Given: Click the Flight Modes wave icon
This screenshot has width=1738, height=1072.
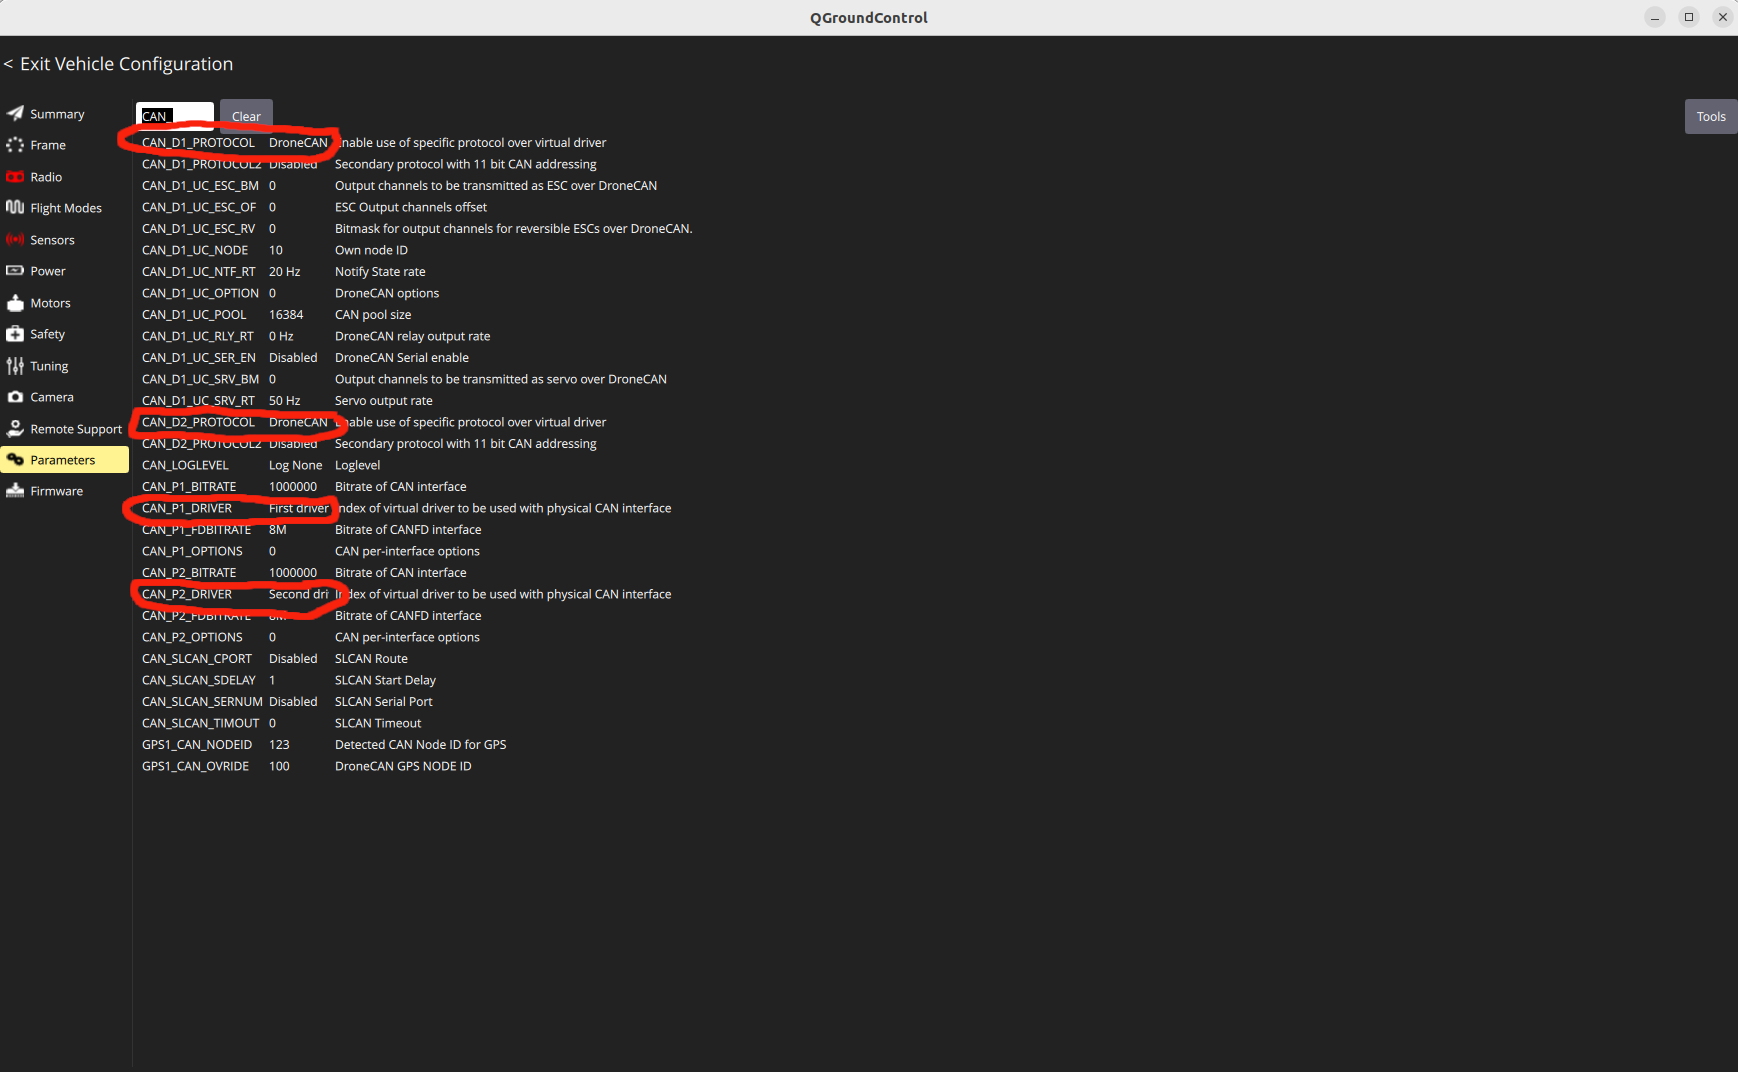Looking at the screenshot, I should tap(15, 208).
